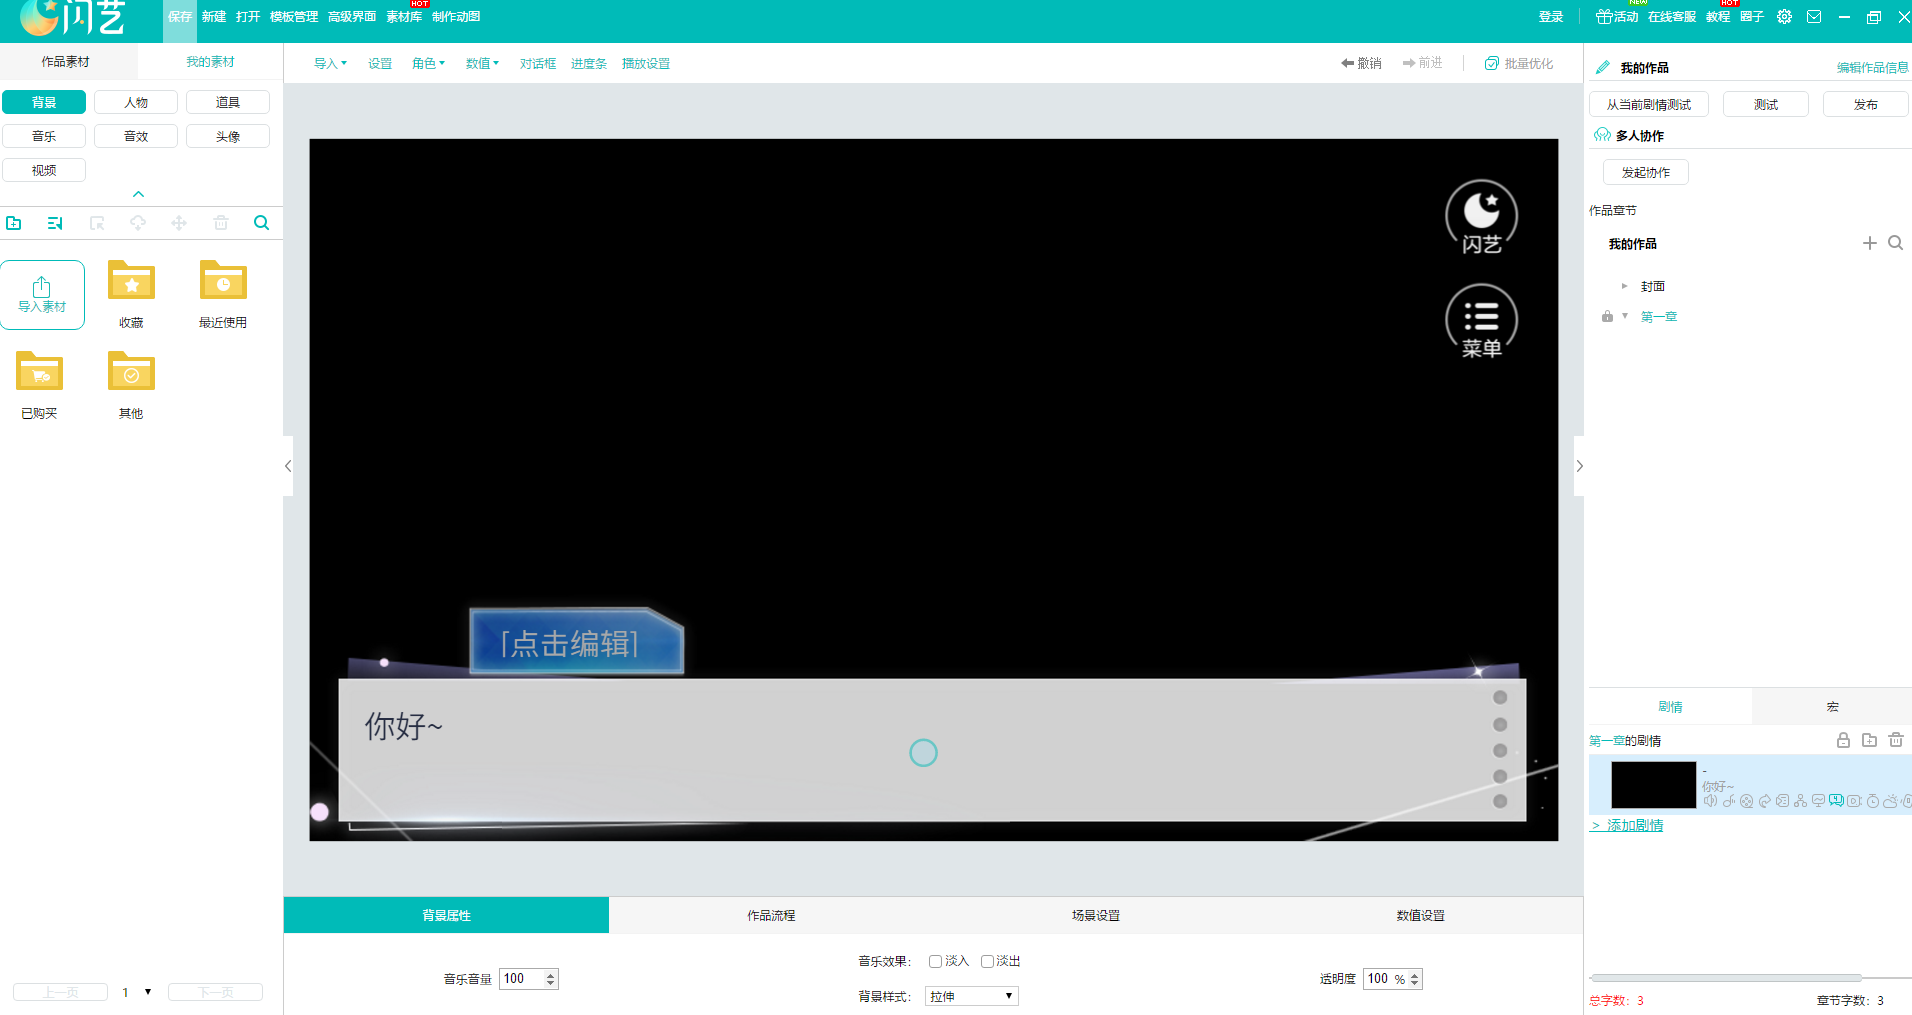Click the music note icon in plot row
1912x1015 pixels.
(1728, 801)
